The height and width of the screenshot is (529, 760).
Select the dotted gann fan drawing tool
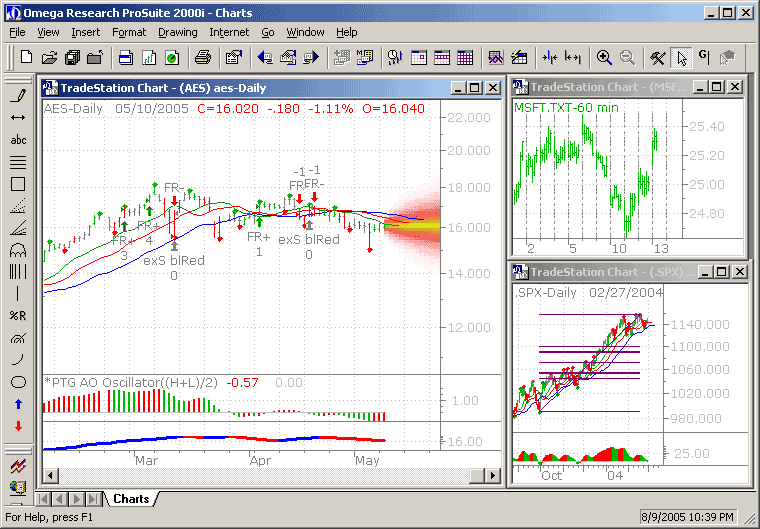coord(18,206)
